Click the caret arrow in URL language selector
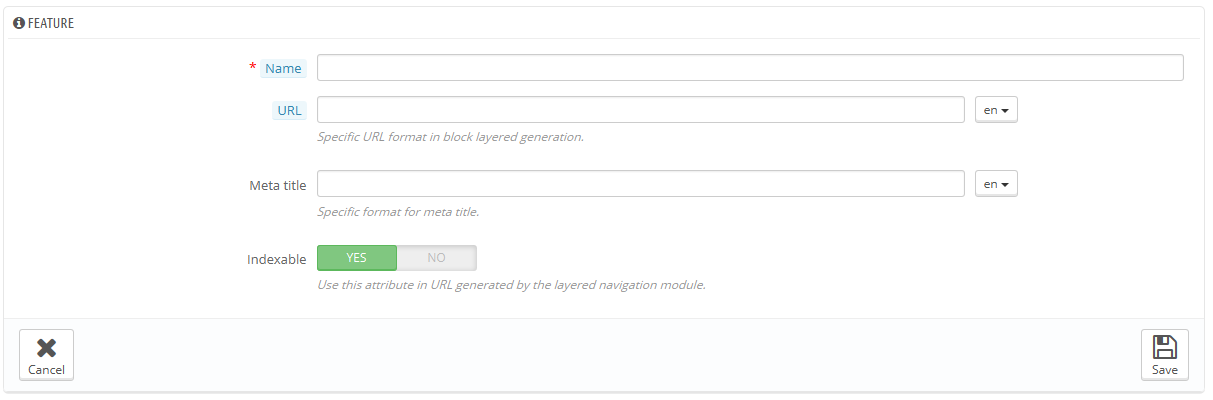1213x400 pixels. pyautogui.click(x=1005, y=111)
